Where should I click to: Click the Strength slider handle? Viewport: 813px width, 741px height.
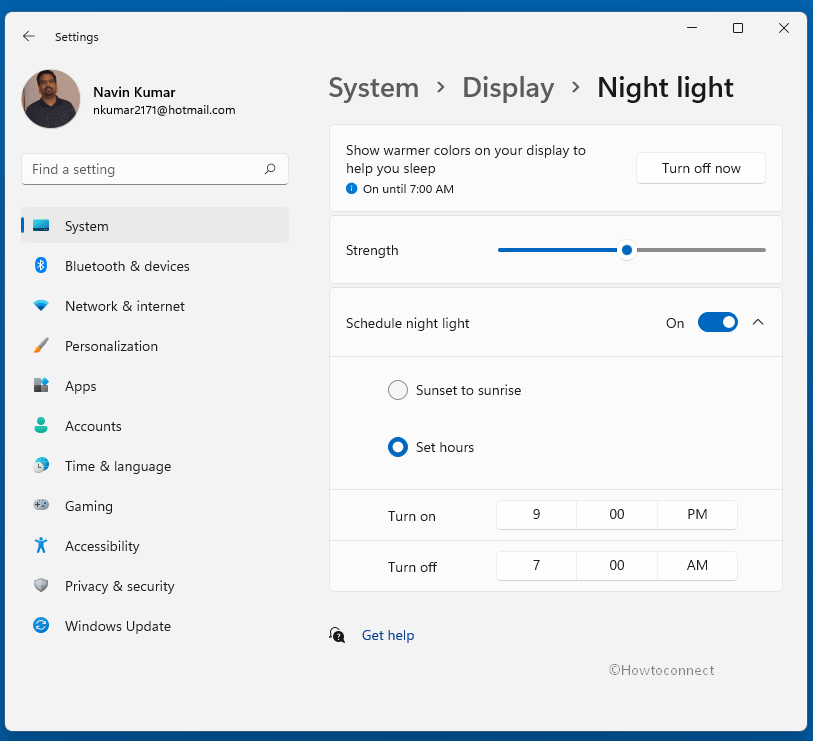(627, 250)
